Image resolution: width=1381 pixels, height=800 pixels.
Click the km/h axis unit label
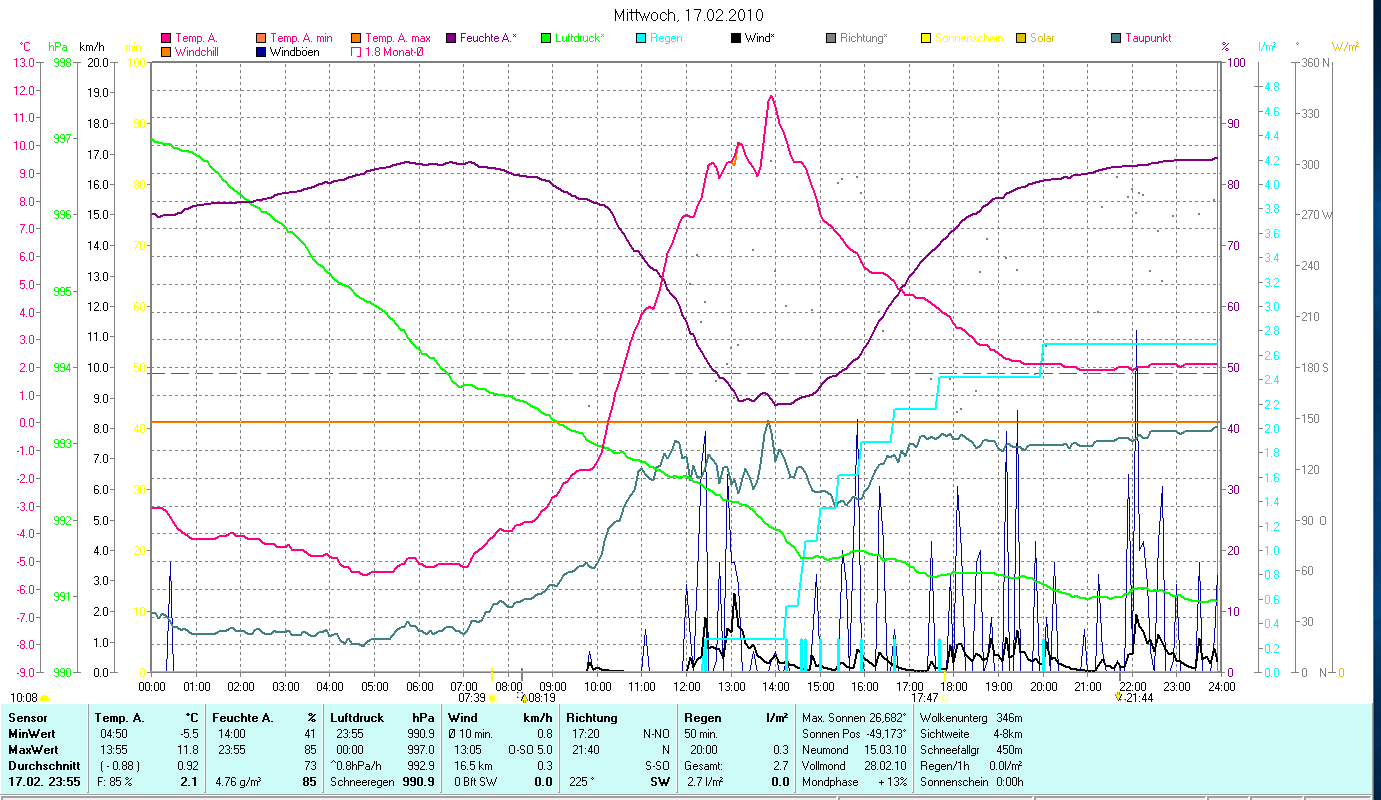pyautogui.click(x=91, y=46)
